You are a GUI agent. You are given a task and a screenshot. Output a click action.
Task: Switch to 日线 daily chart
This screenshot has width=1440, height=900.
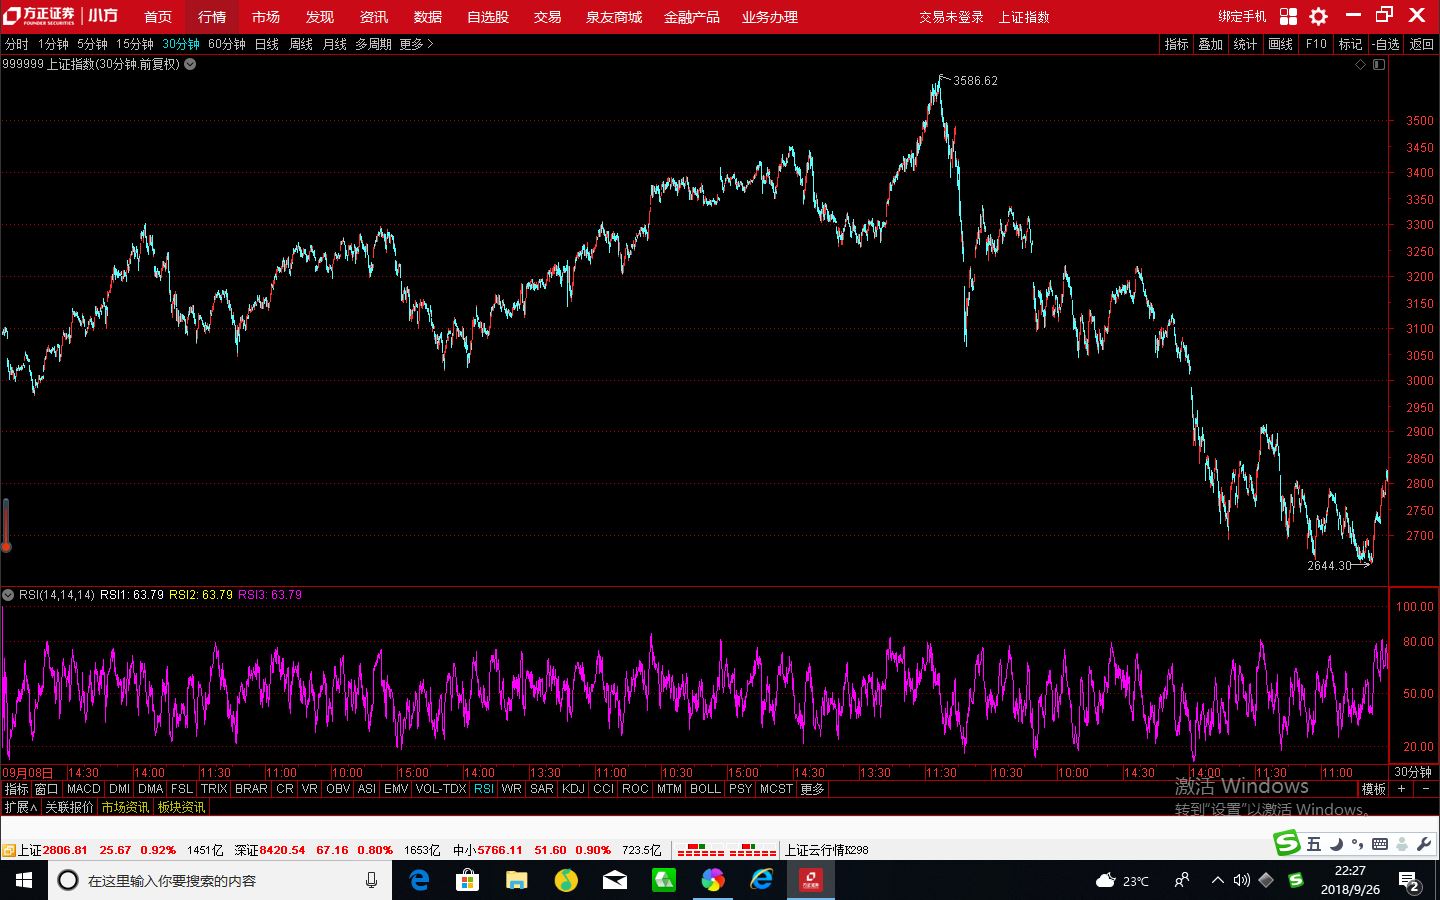pyautogui.click(x=267, y=44)
